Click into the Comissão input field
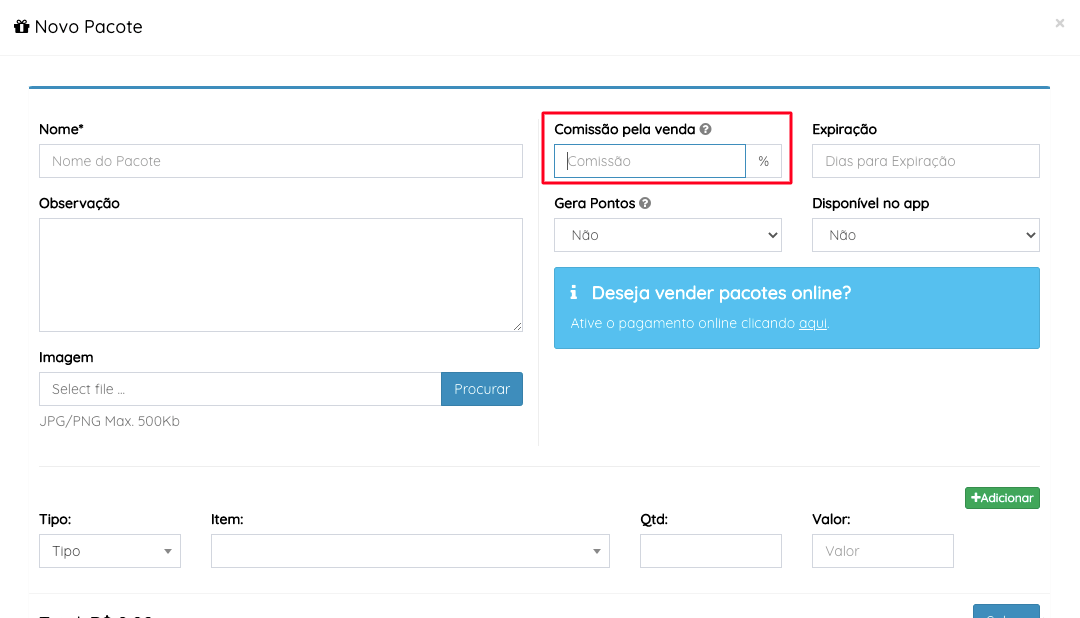The height and width of the screenshot is (618, 1080). (650, 161)
